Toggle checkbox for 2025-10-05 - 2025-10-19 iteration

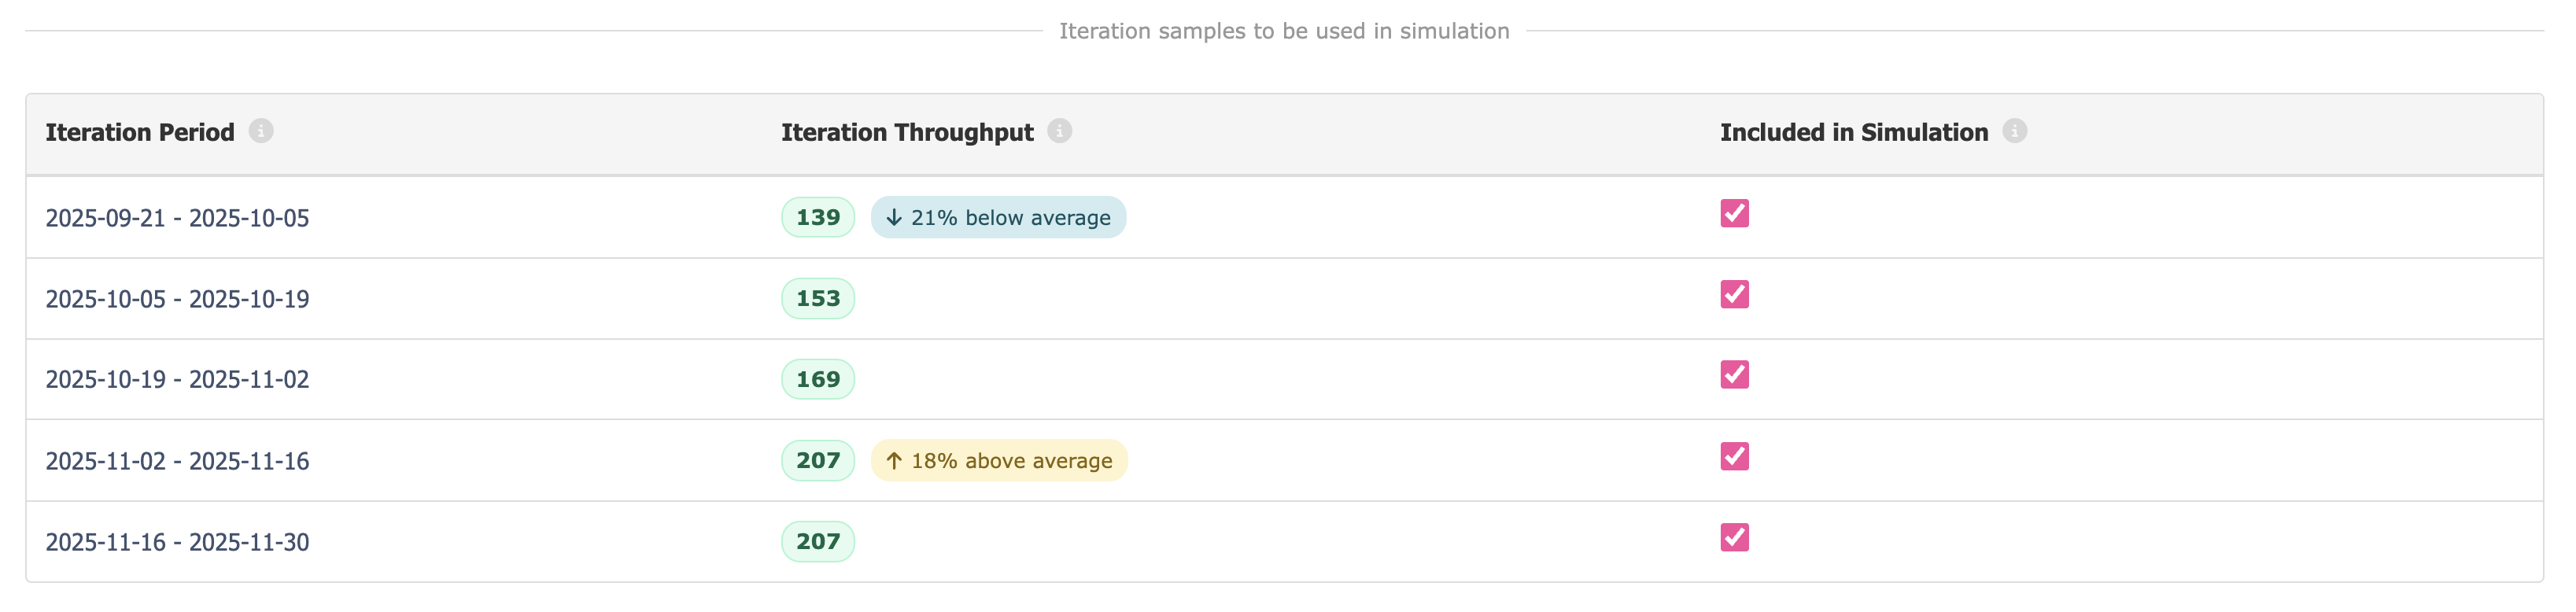1735,295
